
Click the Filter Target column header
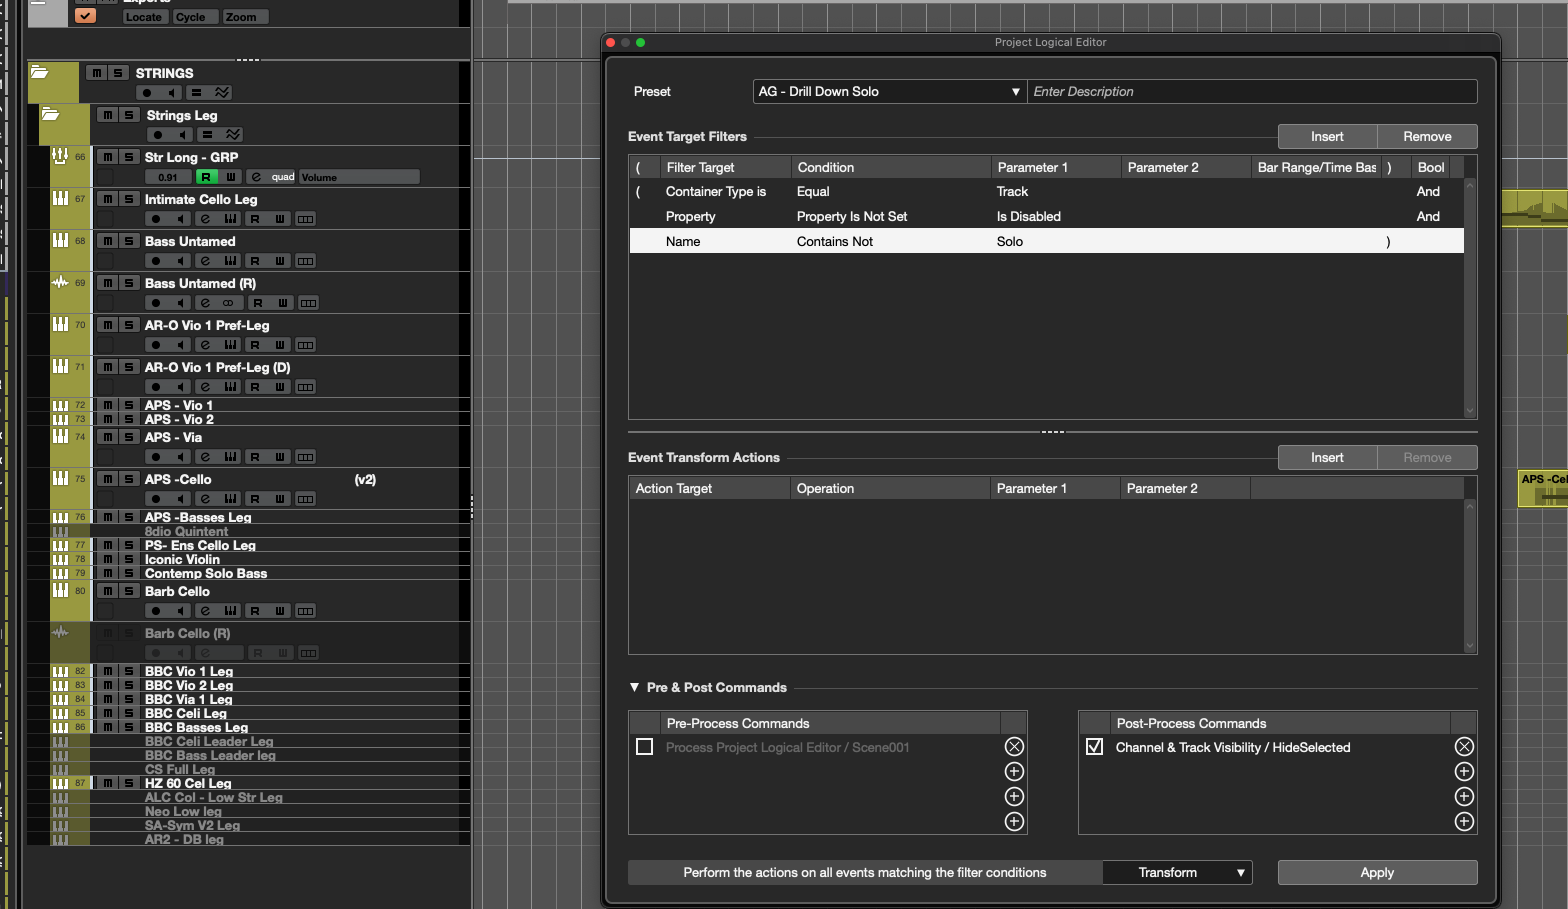tap(724, 167)
